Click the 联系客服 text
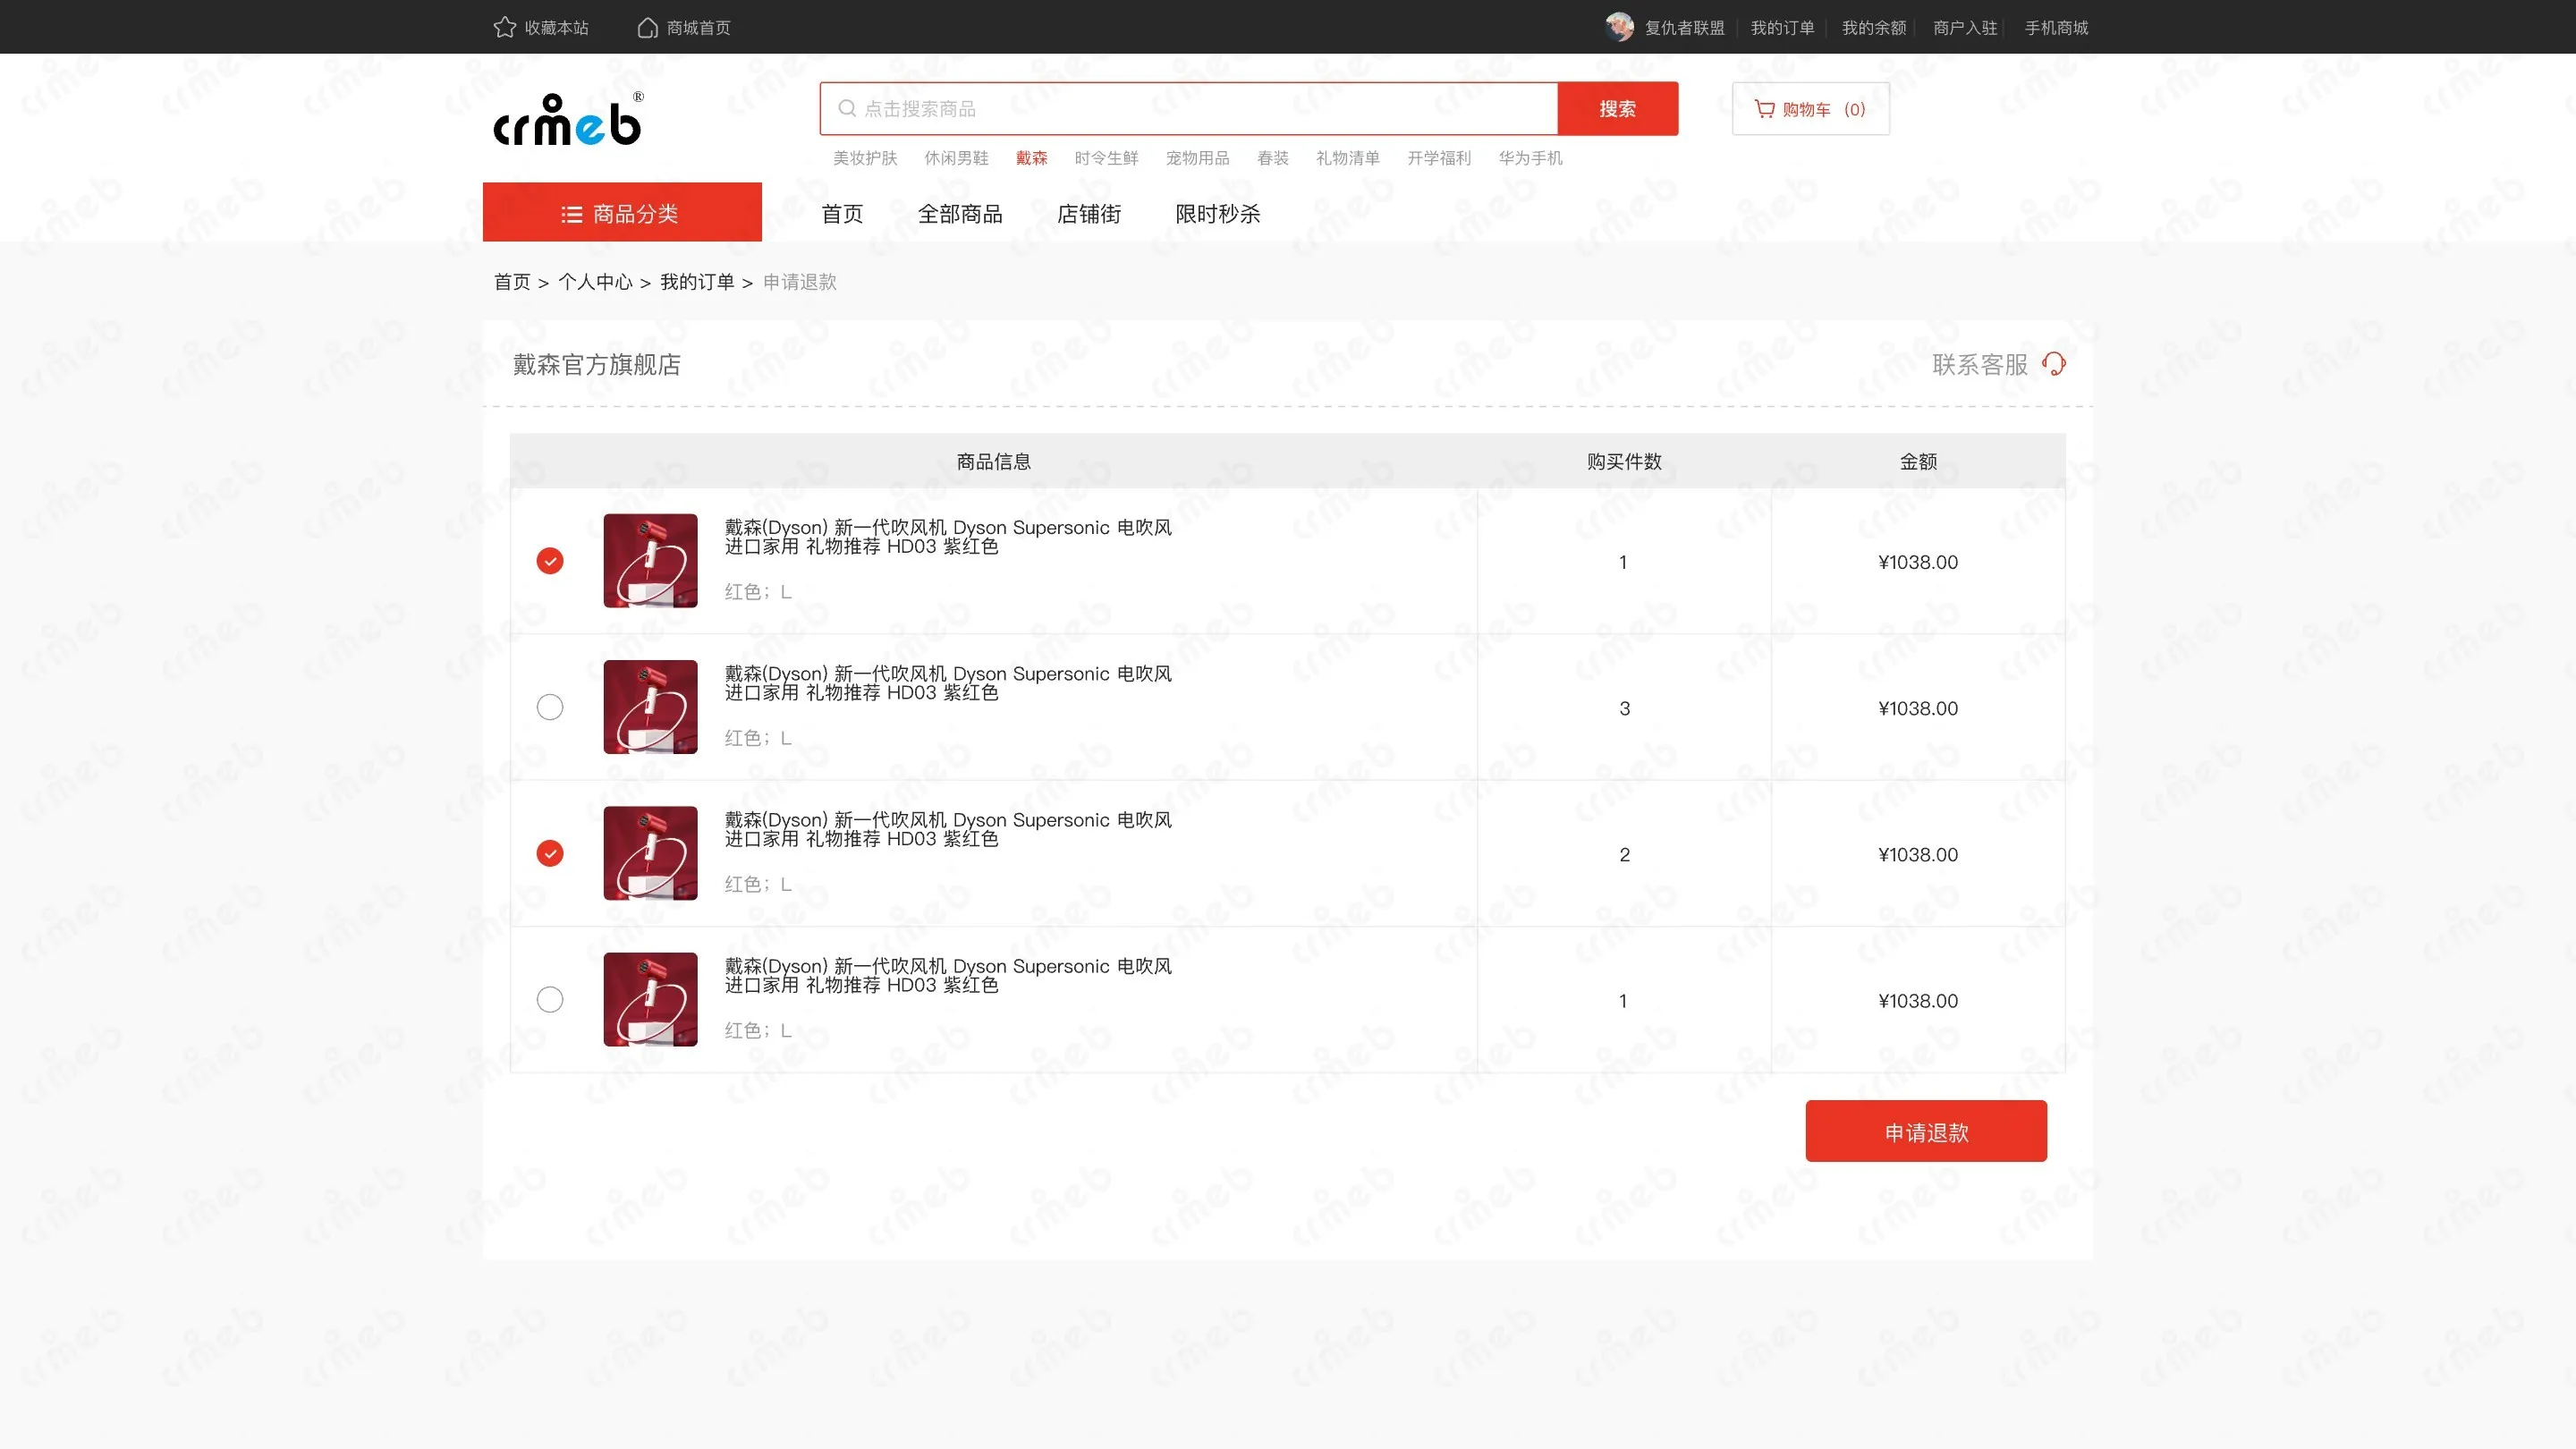Screen dimensions: 2576x1449 pyautogui.click(x=1980, y=365)
